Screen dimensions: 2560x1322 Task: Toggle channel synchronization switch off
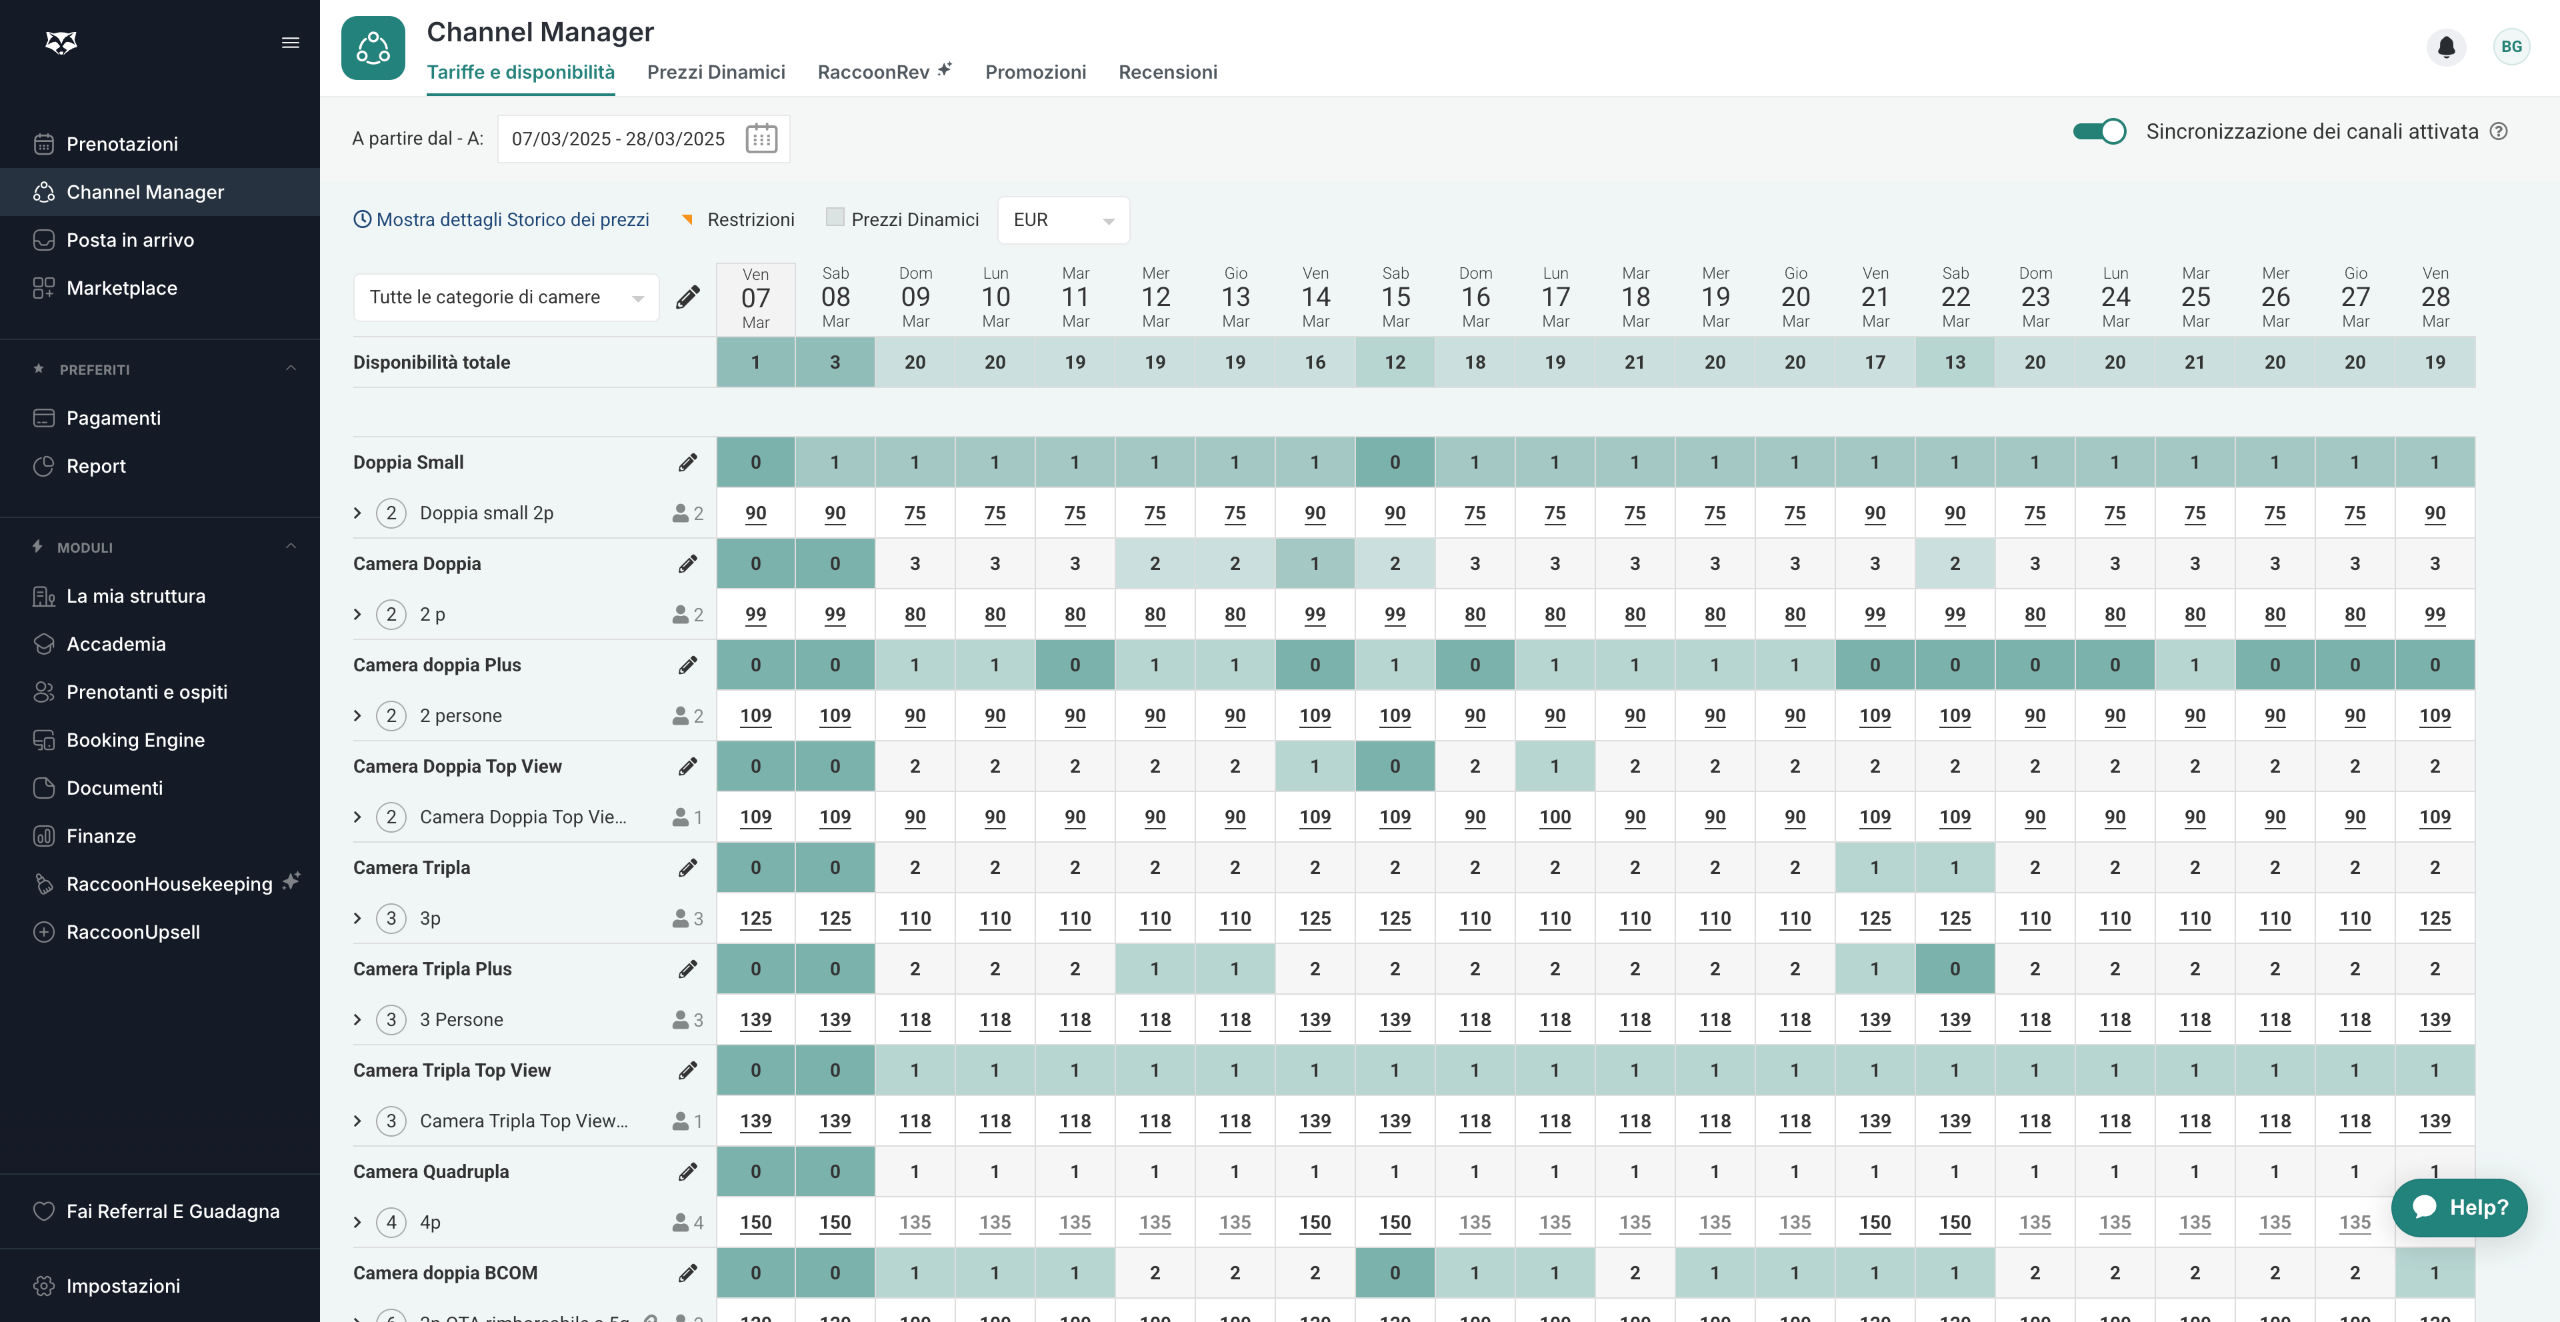[x=2099, y=131]
